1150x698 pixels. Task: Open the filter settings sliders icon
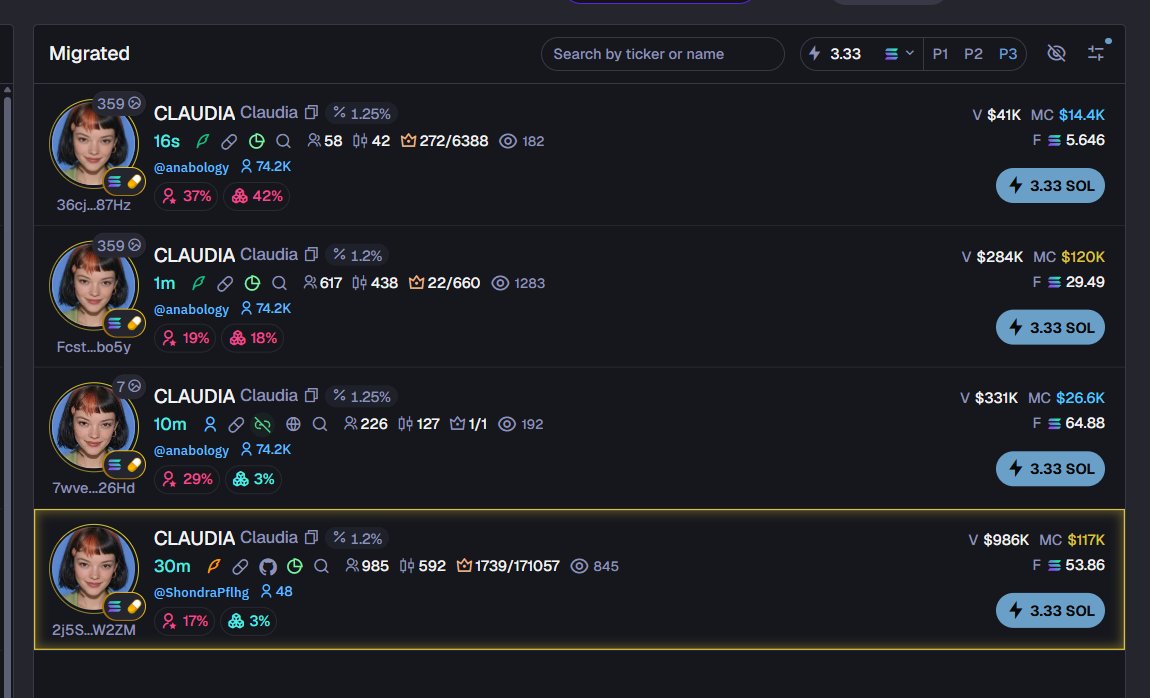pyautogui.click(x=1096, y=53)
